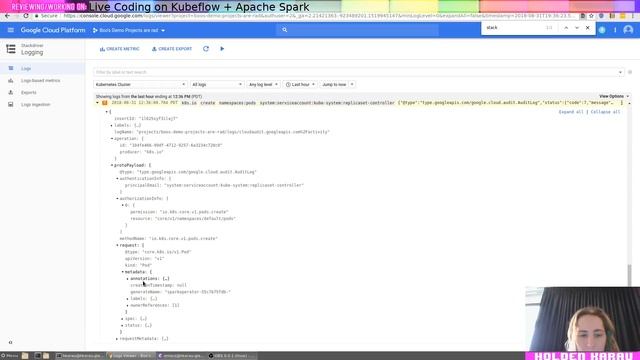Click the blue notifications icon in header
640x360 pixels.
(602, 30)
